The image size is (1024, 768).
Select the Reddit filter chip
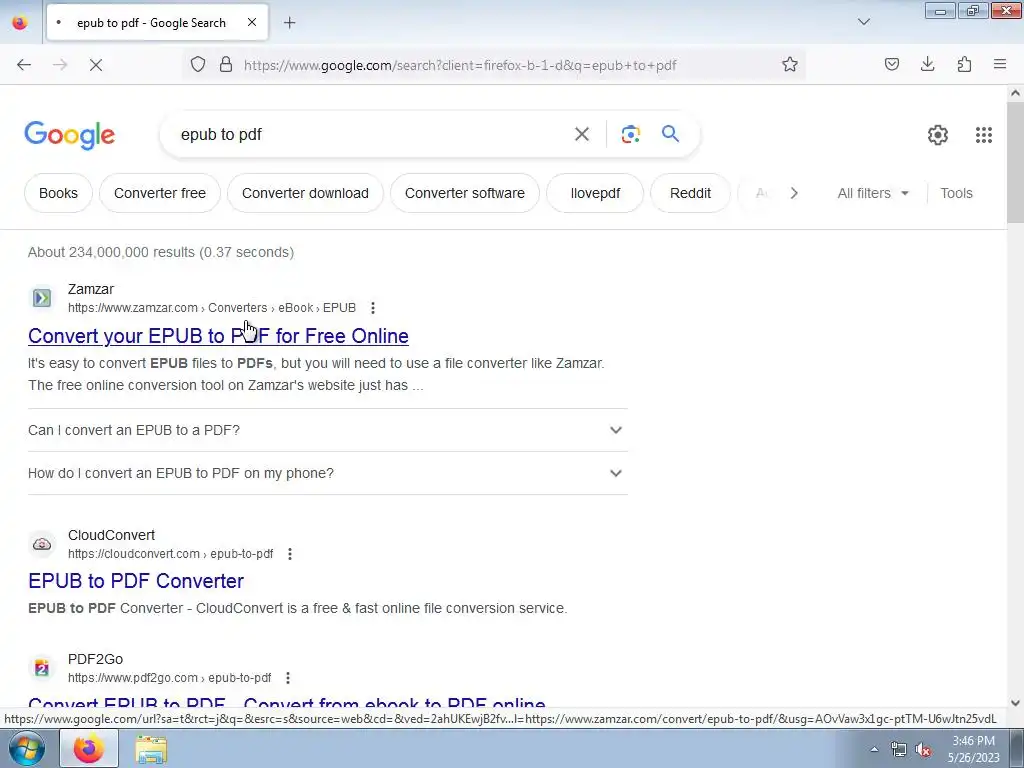pyautogui.click(x=690, y=193)
